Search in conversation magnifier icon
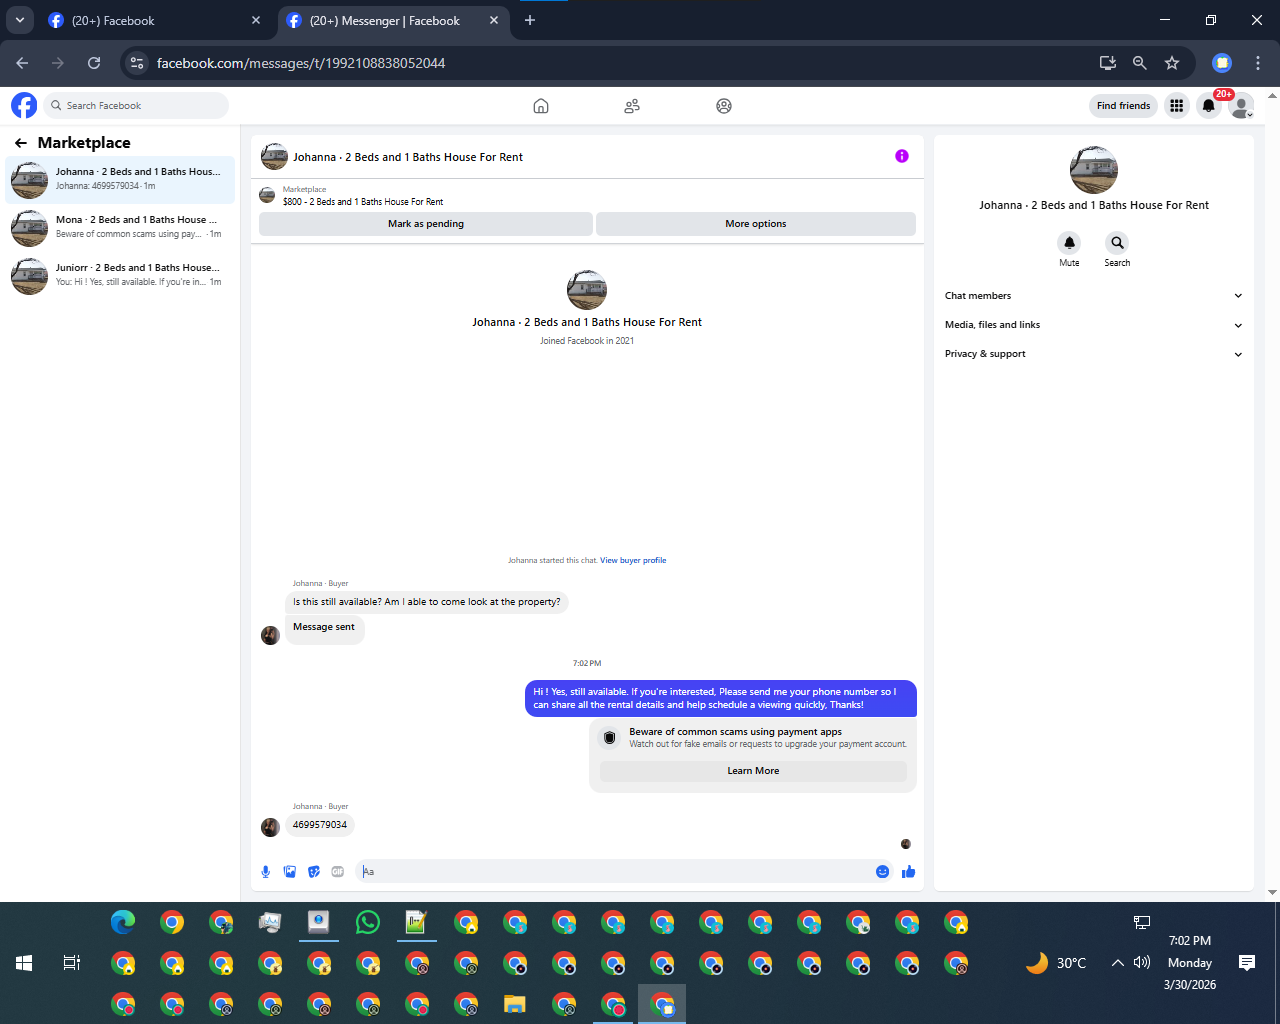This screenshot has height=1024, width=1280. (x=1117, y=242)
